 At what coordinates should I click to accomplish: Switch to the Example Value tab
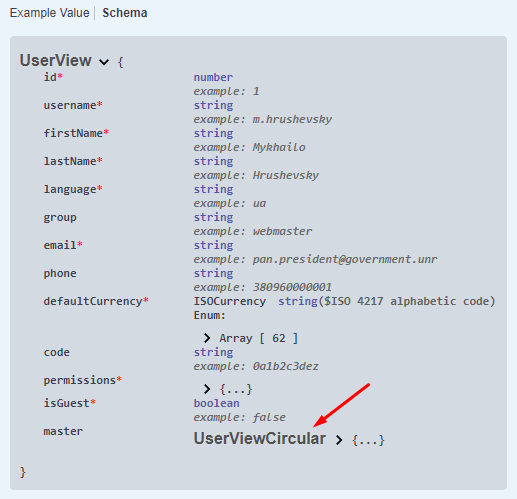(x=50, y=13)
